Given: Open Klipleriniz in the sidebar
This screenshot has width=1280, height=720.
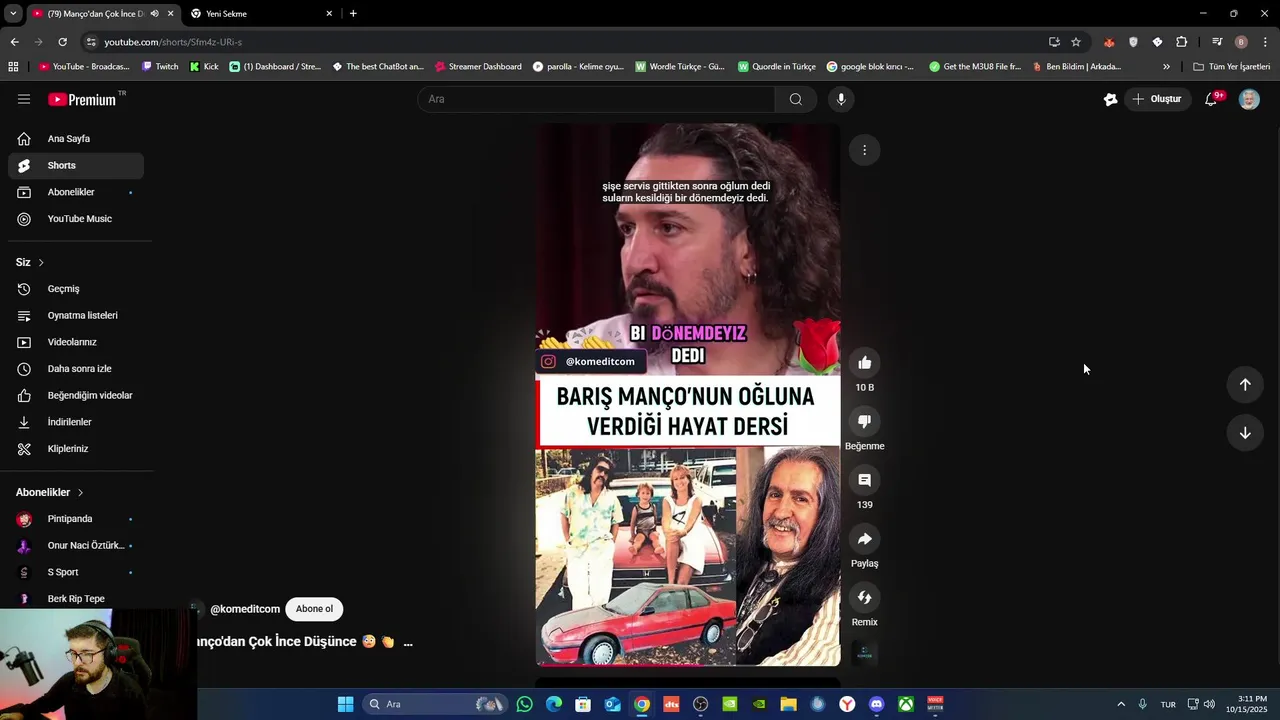Looking at the screenshot, I should 76,449.
